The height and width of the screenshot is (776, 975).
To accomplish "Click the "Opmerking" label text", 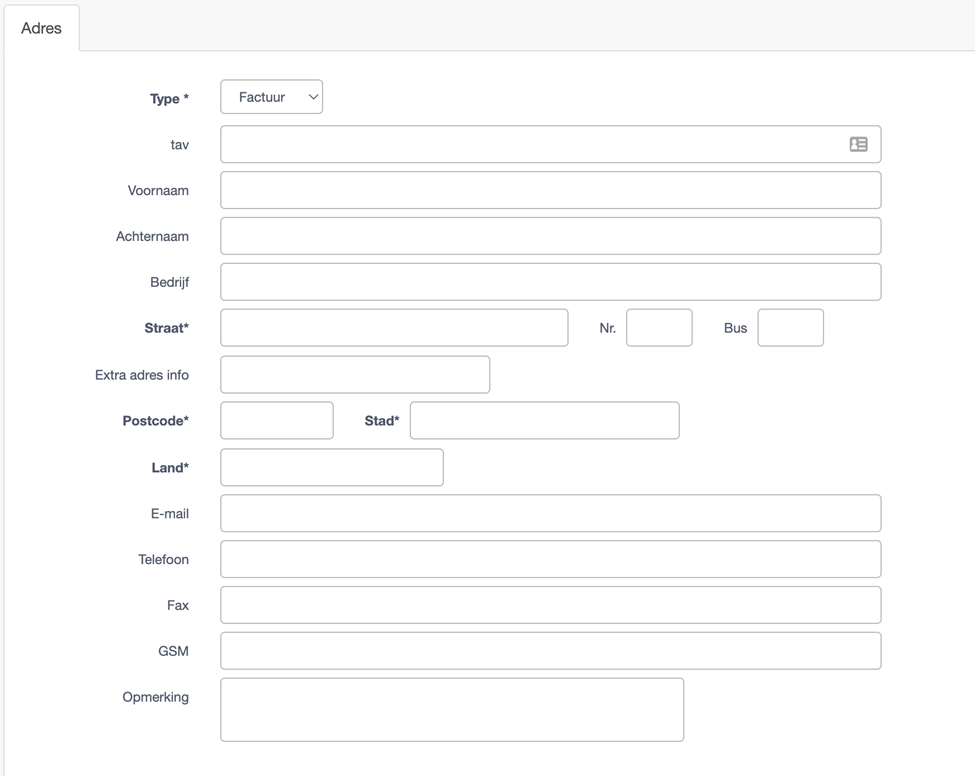I will click(155, 698).
